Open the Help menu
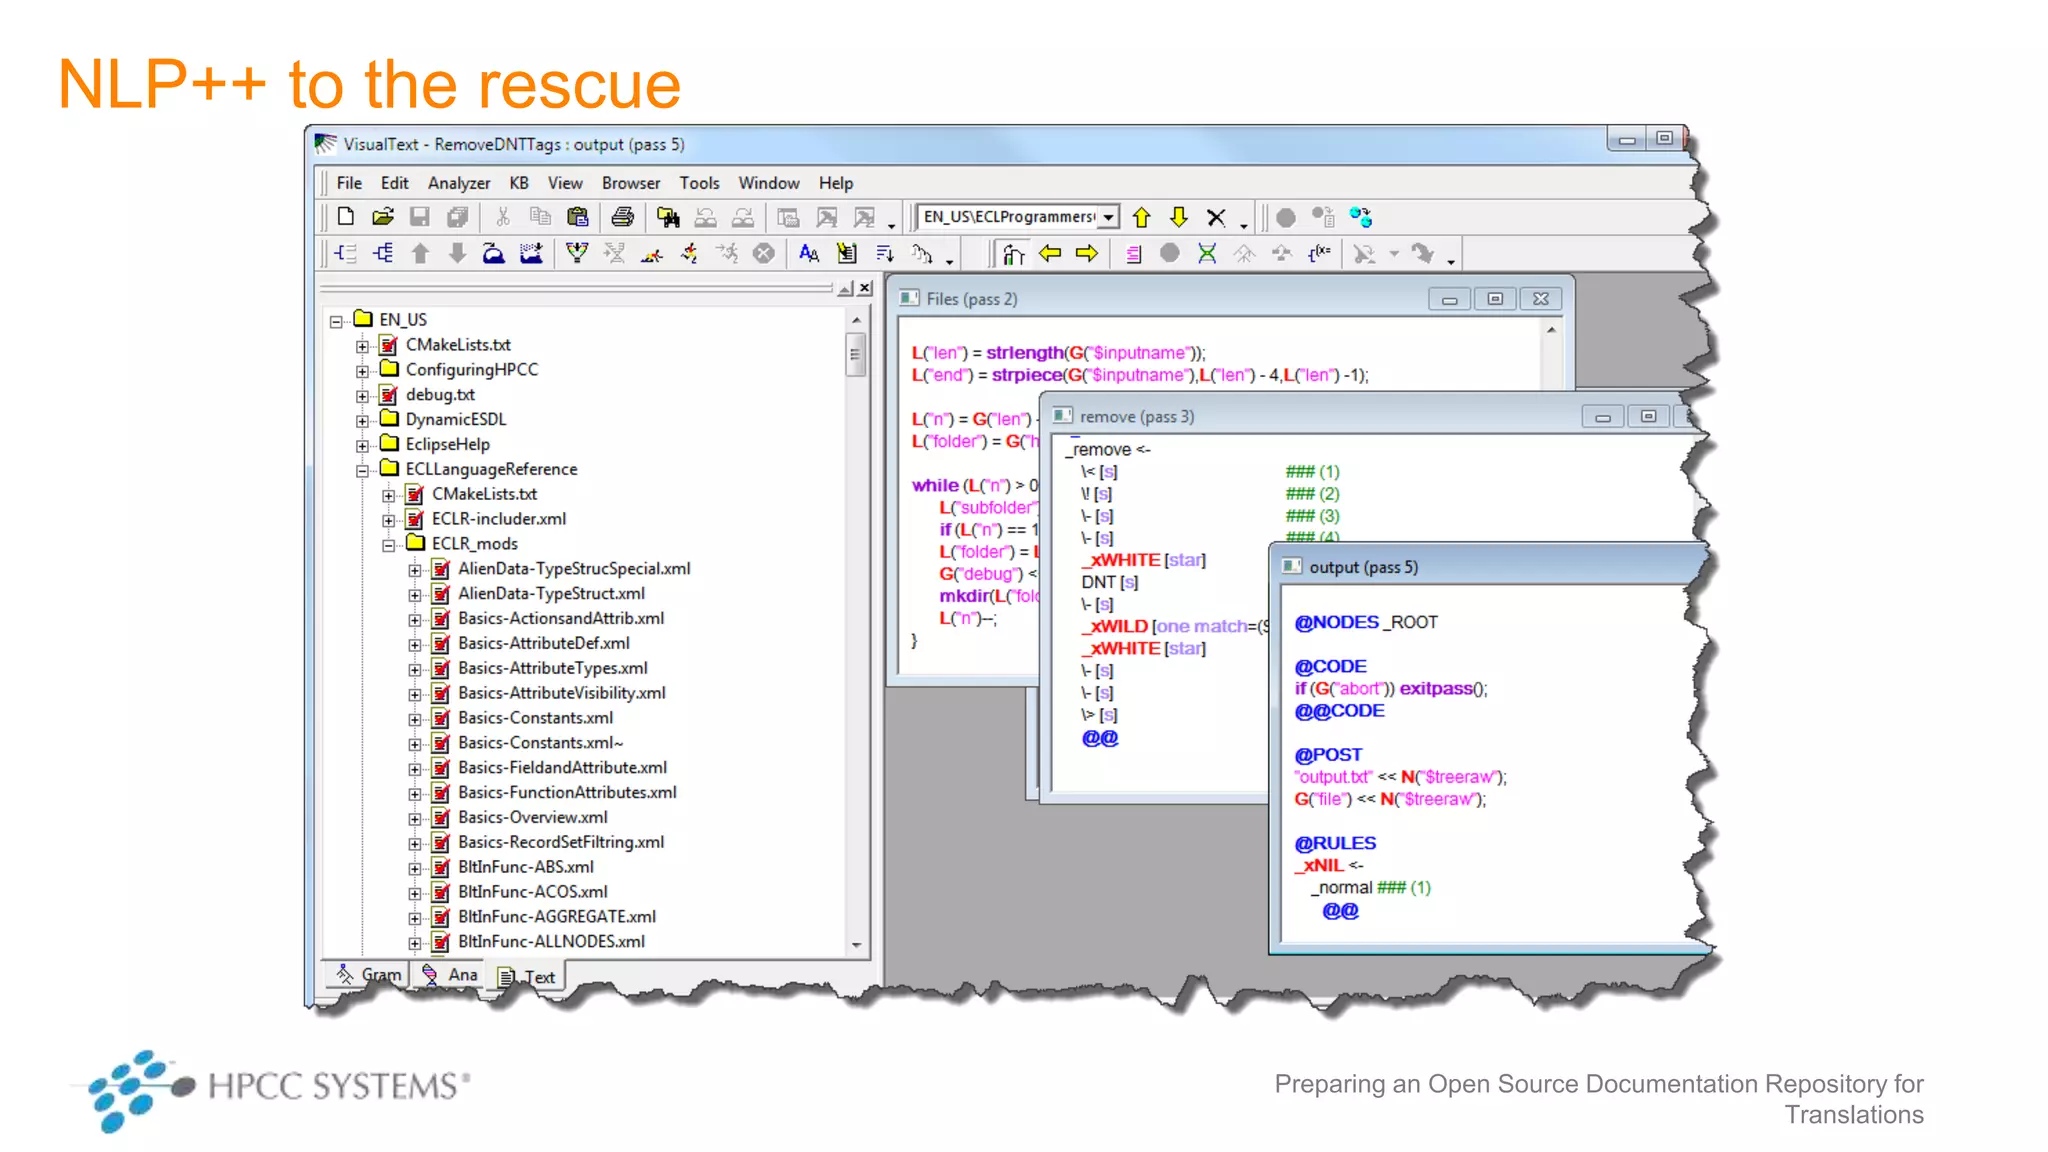Screen dimensions: 2048x1152 [x=836, y=183]
